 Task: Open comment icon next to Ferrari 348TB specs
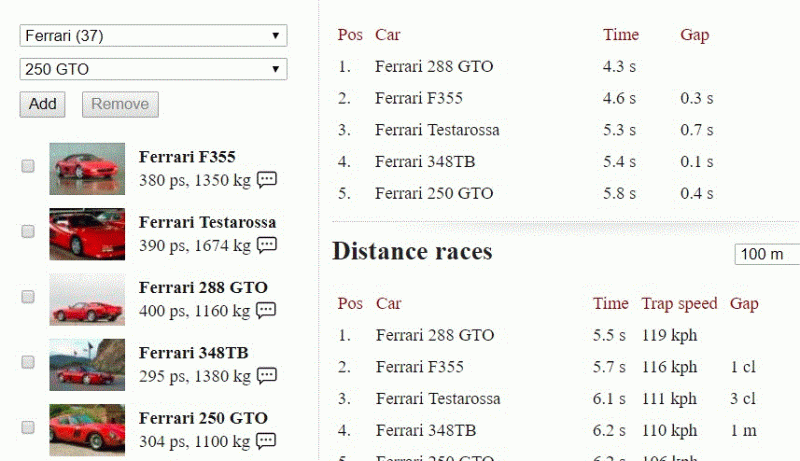pyautogui.click(x=267, y=375)
